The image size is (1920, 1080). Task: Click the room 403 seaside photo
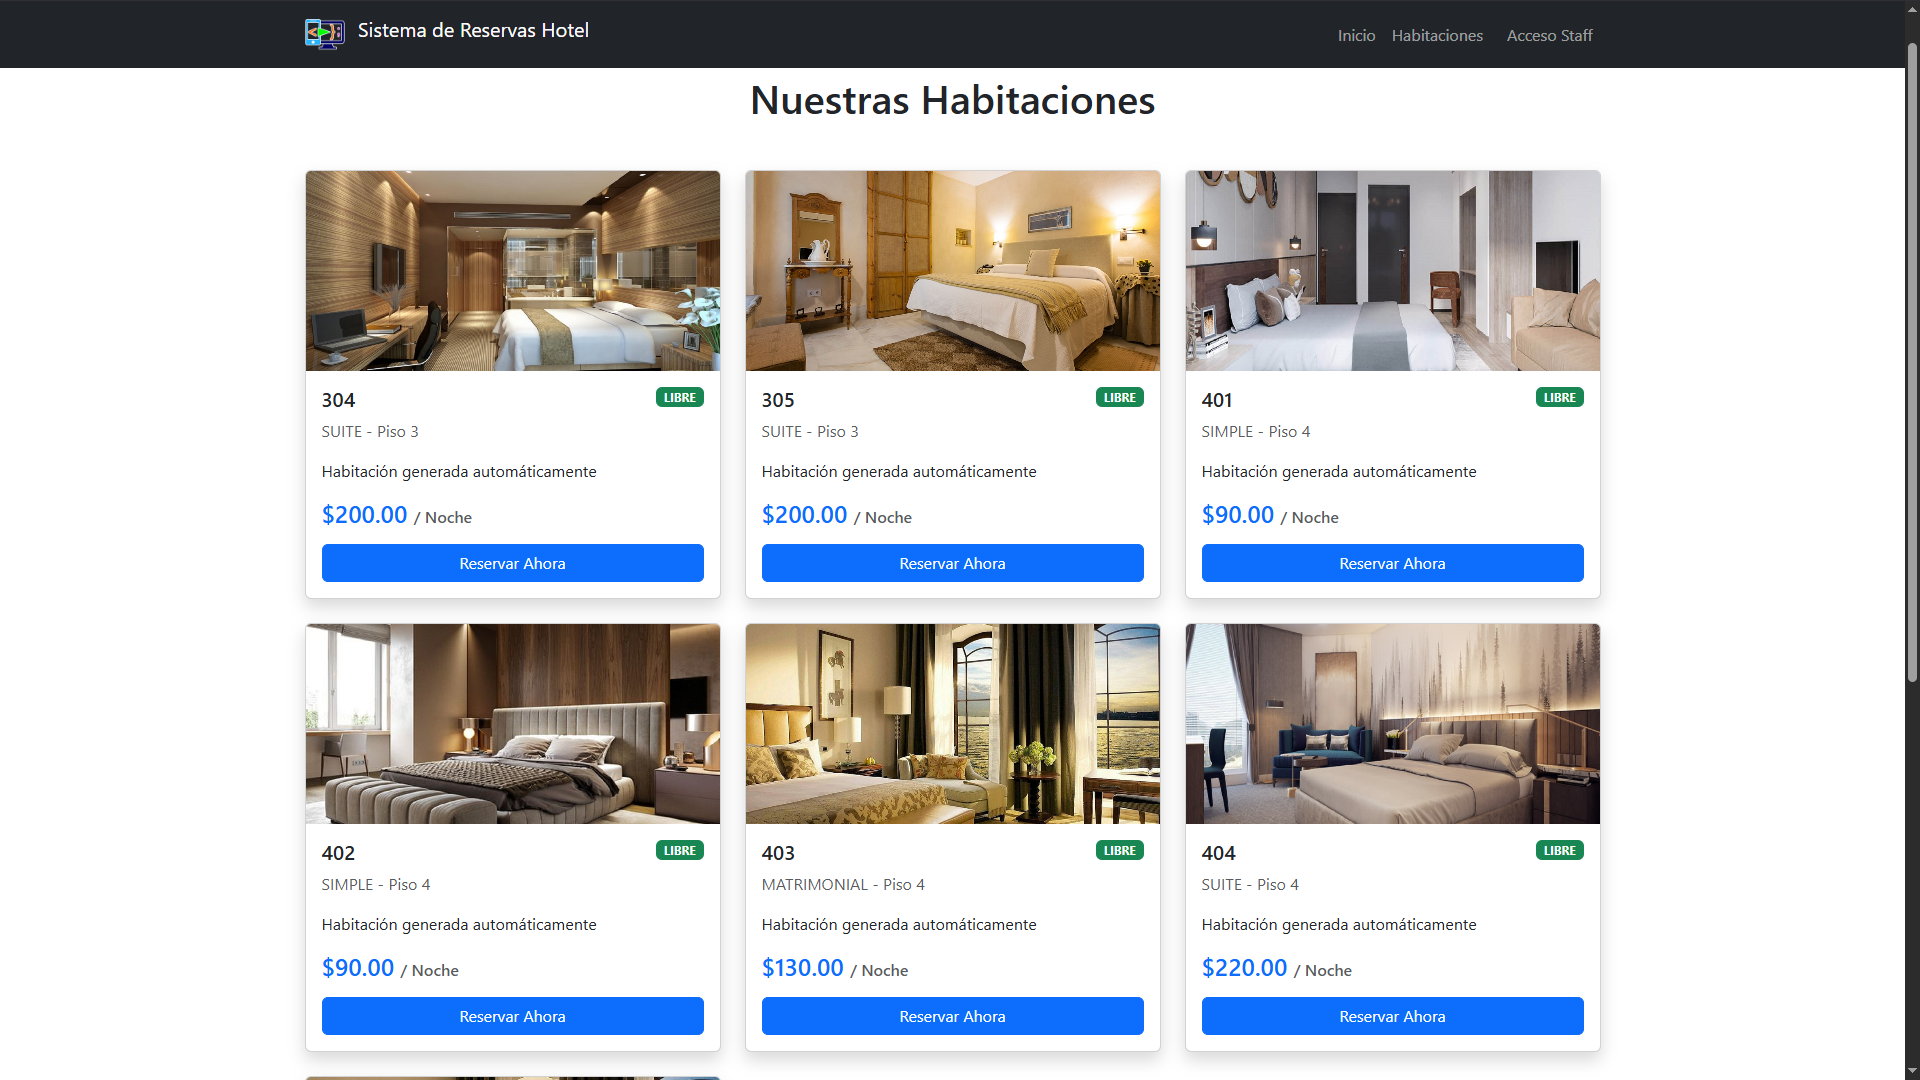[x=953, y=724]
